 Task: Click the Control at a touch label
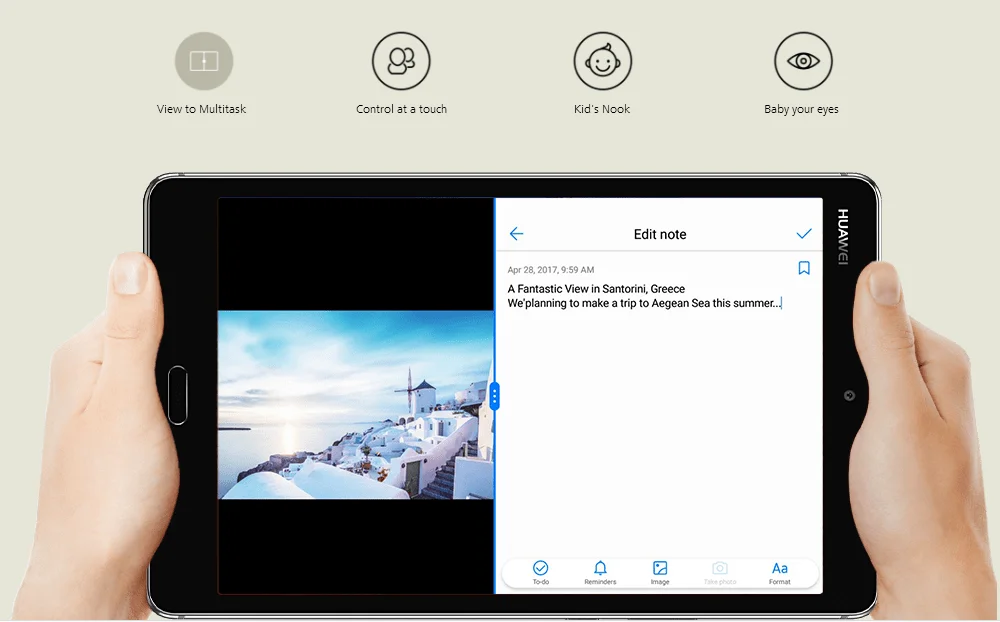(x=402, y=109)
